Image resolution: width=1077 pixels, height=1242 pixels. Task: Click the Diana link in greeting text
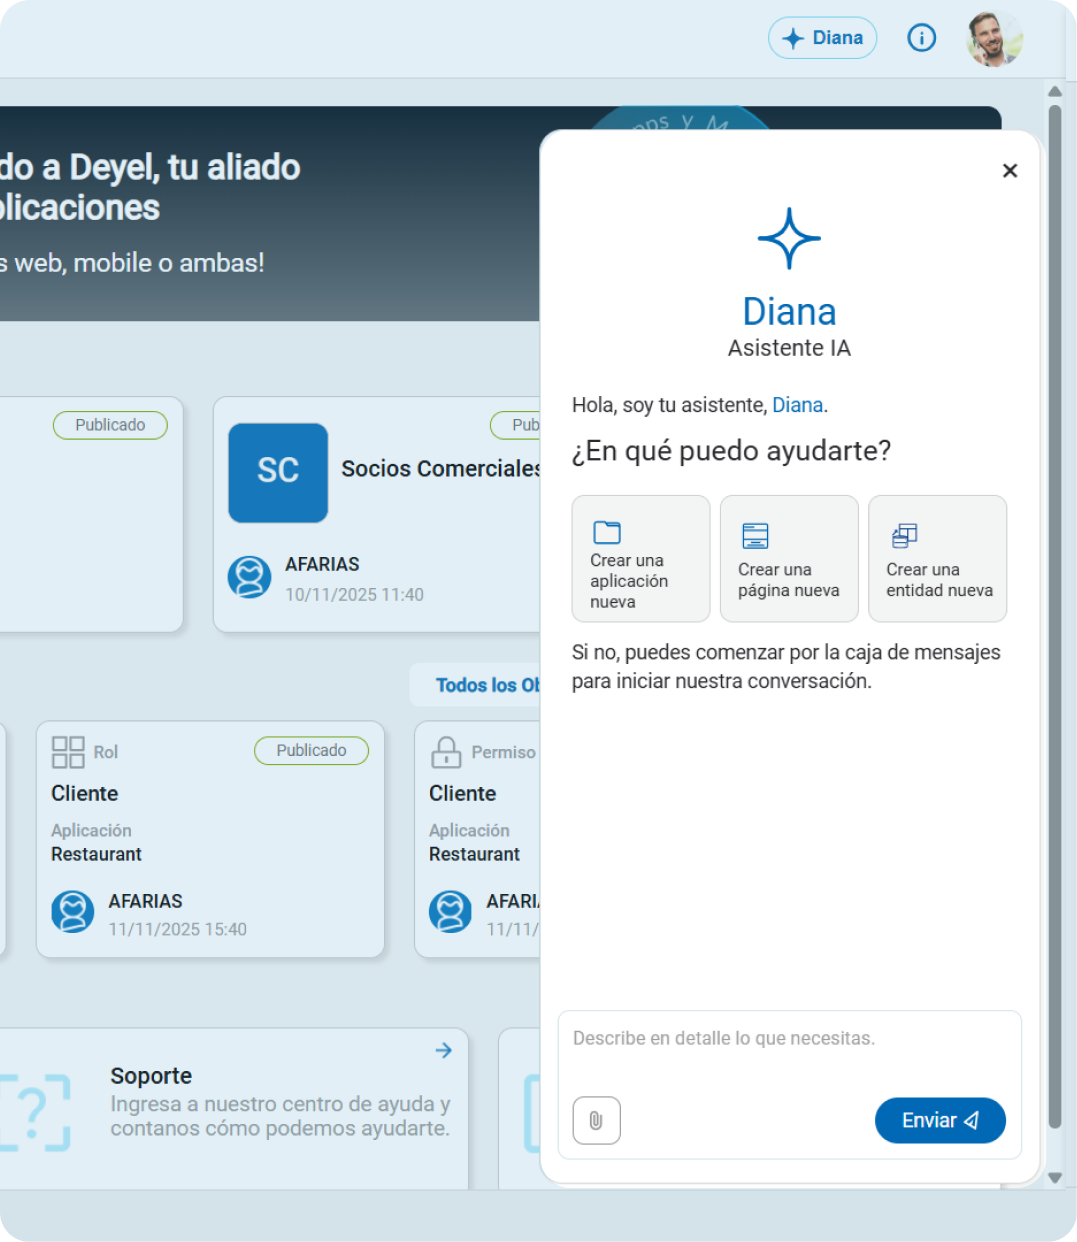tap(797, 405)
